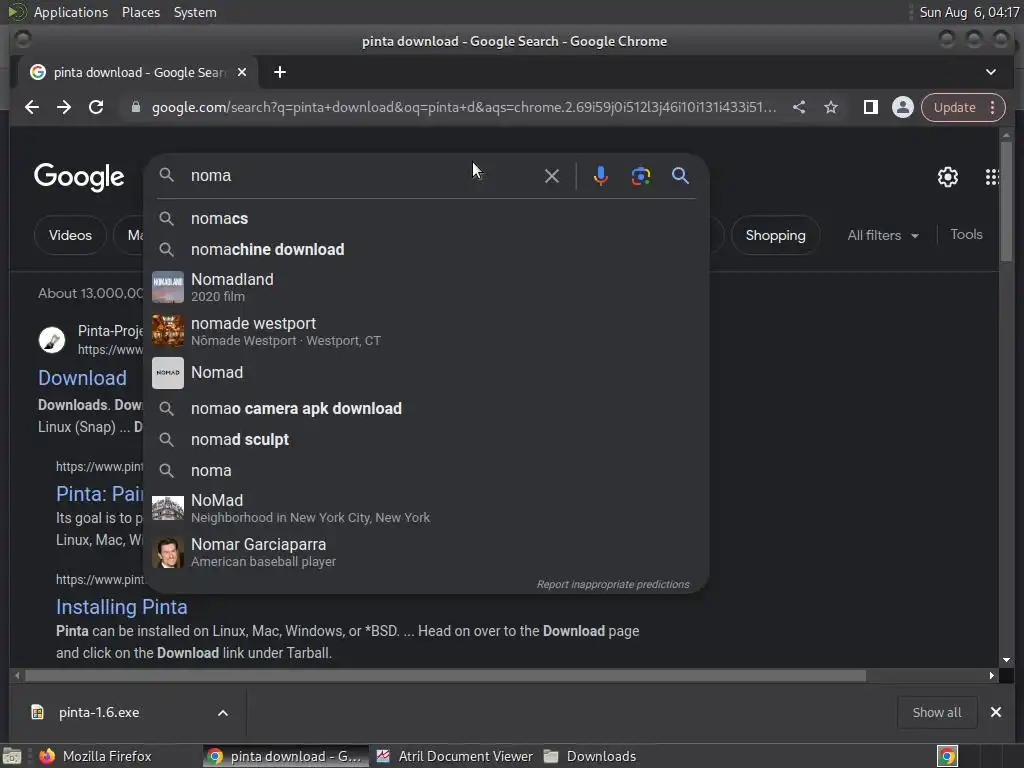1024x768 pixels.
Task: Close the downloads bar
Action: pos(996,712)
